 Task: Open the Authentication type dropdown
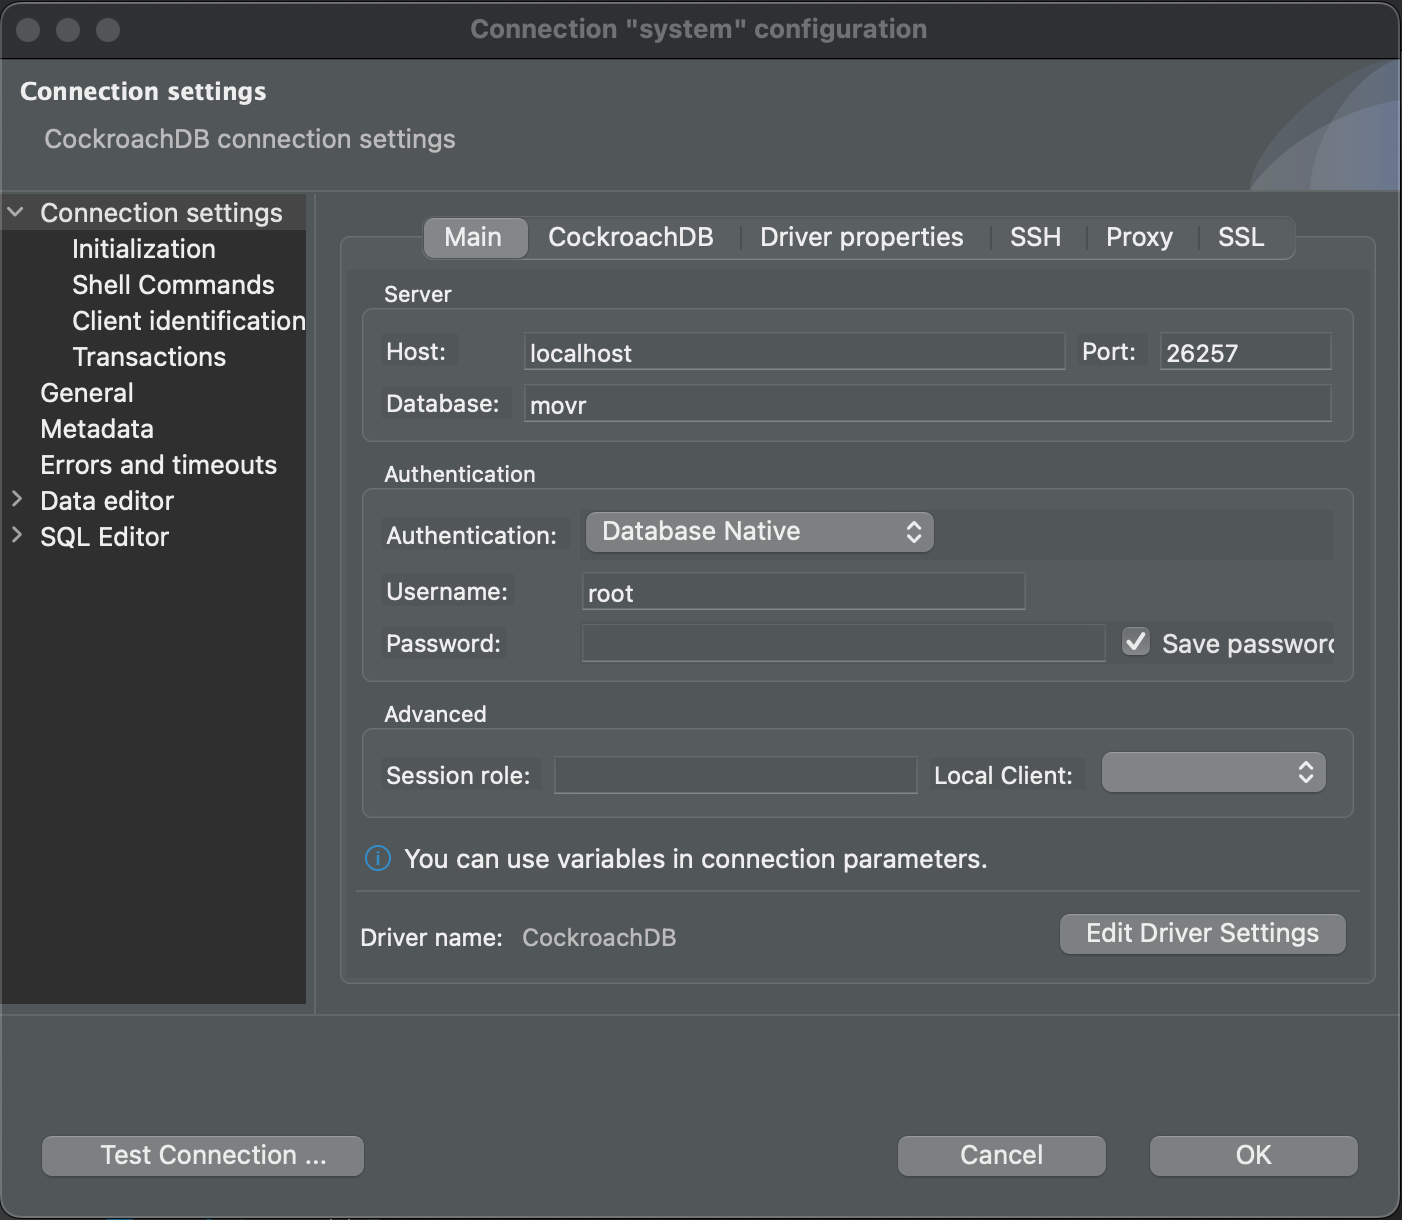coord(758,531)
